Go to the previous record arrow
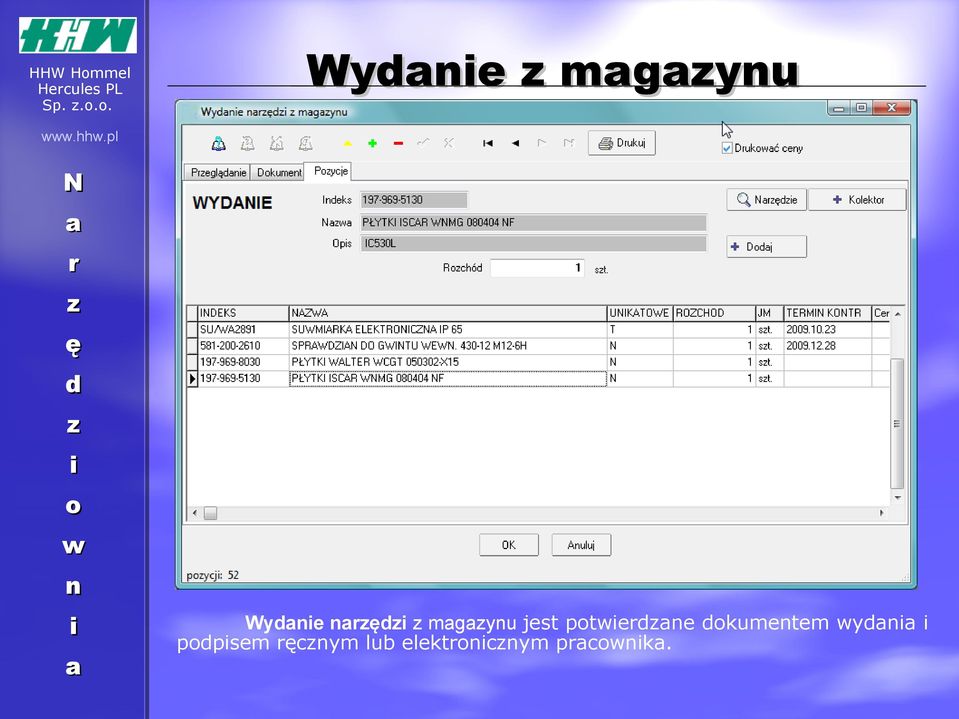Screen dimensions: 959x719 (x=516, y=143)
